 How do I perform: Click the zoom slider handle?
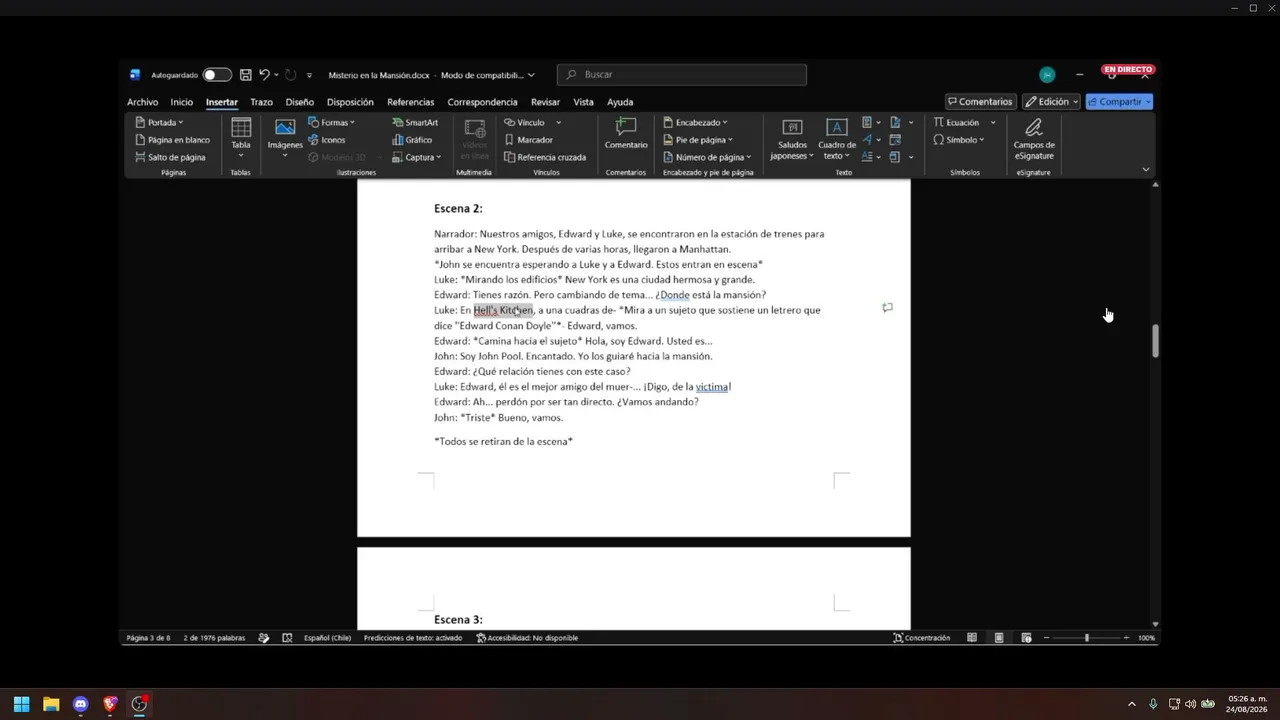(x=1087, y=638)
